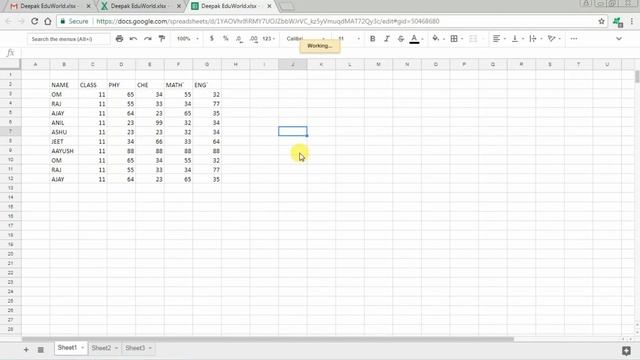
Task: Click the NAME header cell
Action: (64, 85)
